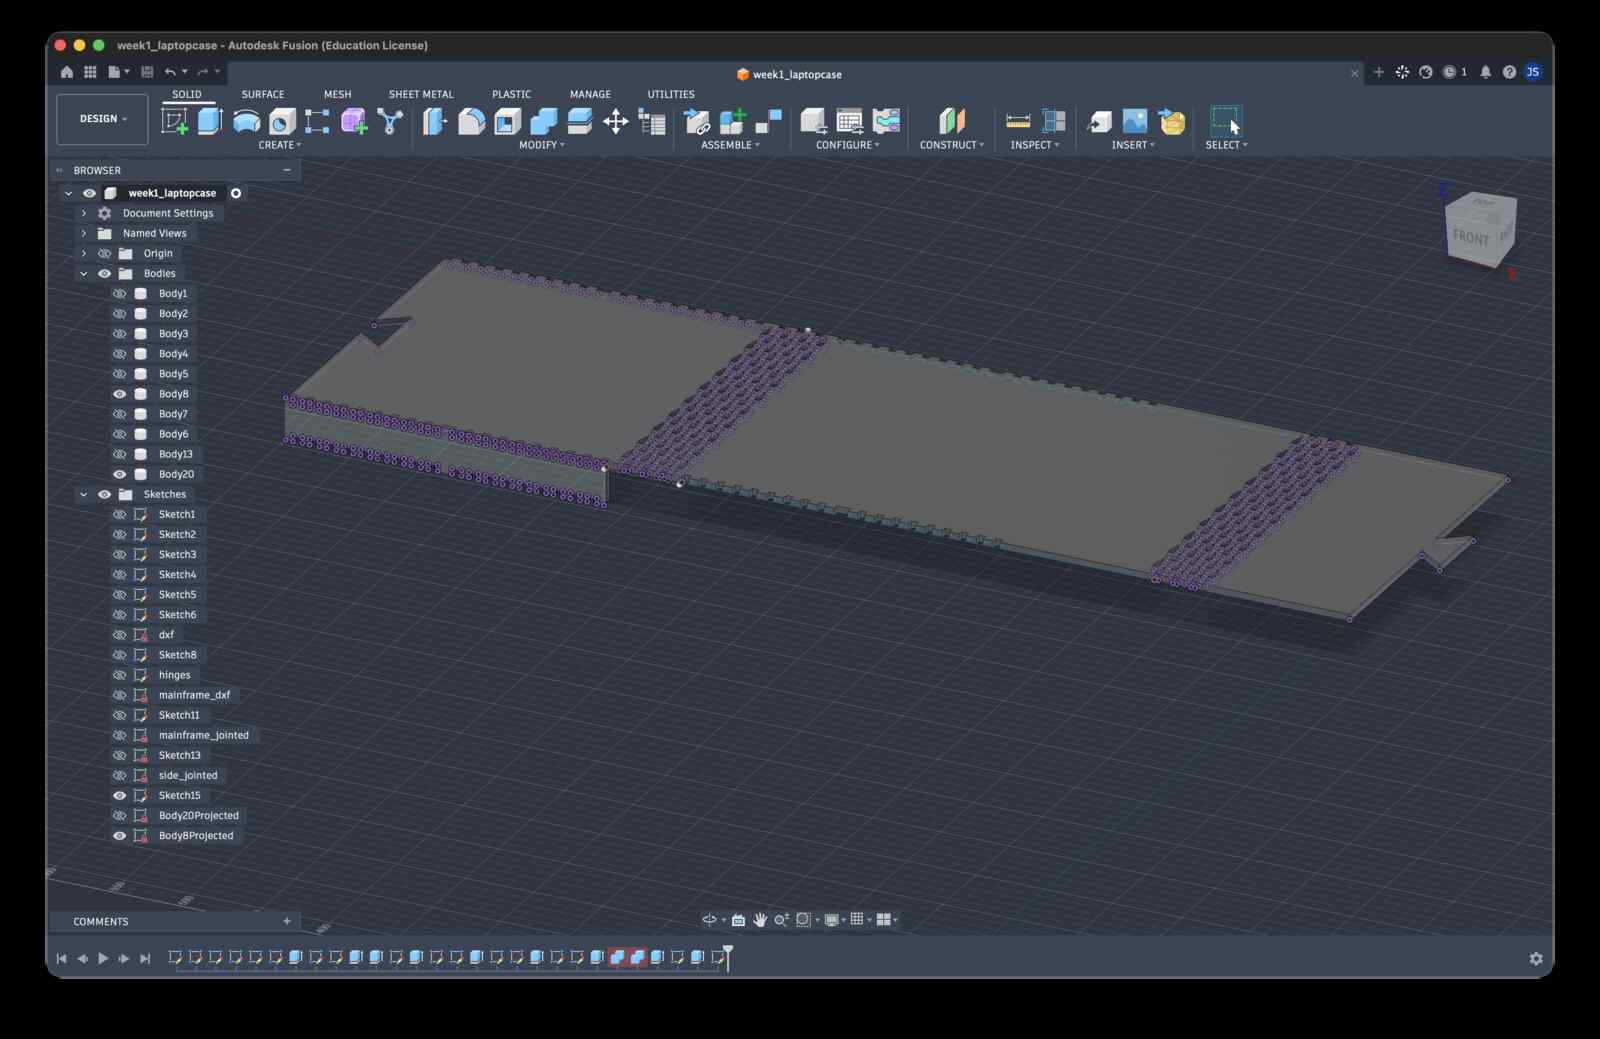Show Body1 using its eye icon
Screen dimensions: 1600x1039
pyautogui.click(x=119, y=294)
